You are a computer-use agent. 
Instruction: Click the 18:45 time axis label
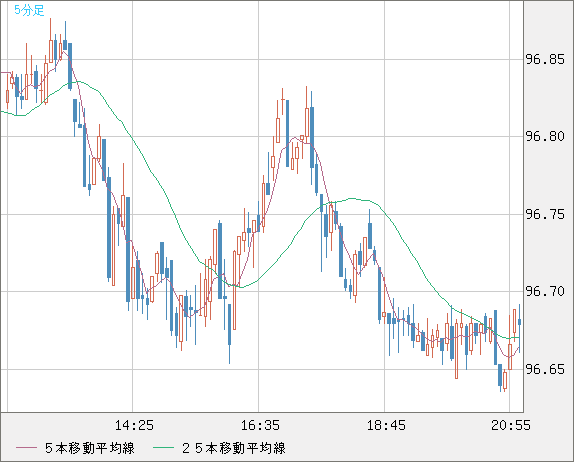[x=386, y=425]
